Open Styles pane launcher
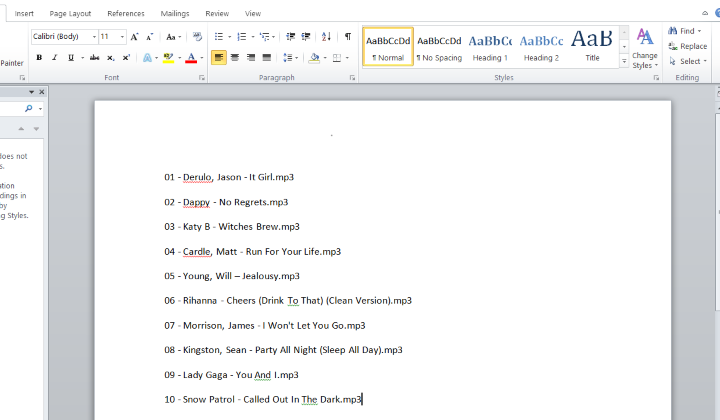 point(656,78)
